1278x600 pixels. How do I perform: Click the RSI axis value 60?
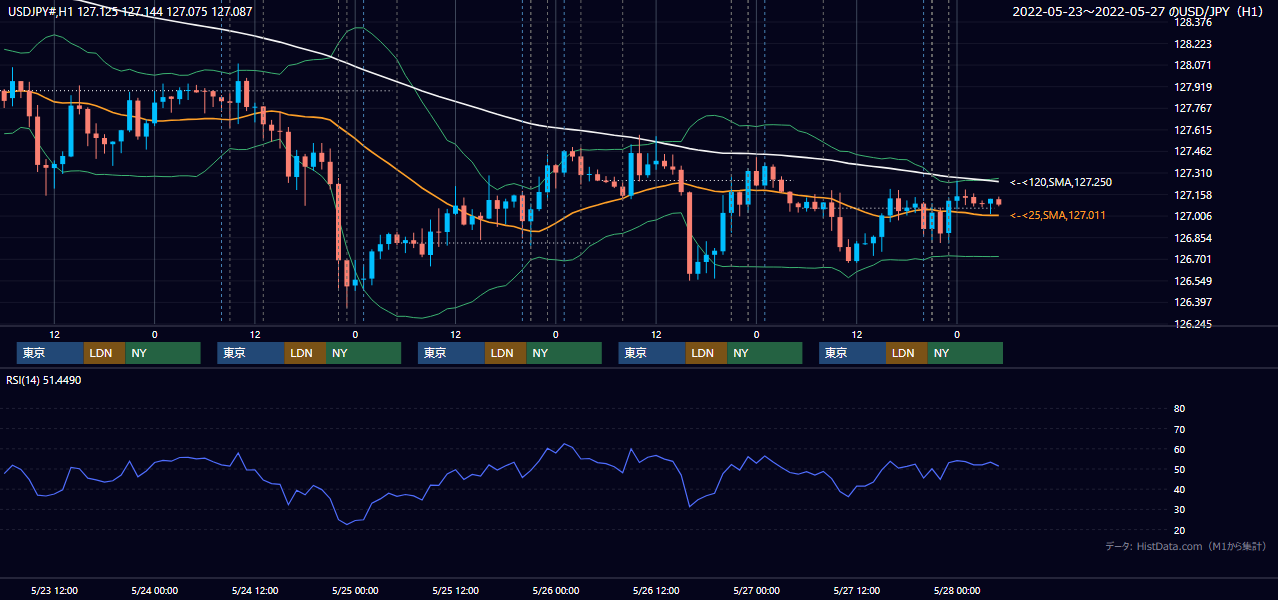1180,449
